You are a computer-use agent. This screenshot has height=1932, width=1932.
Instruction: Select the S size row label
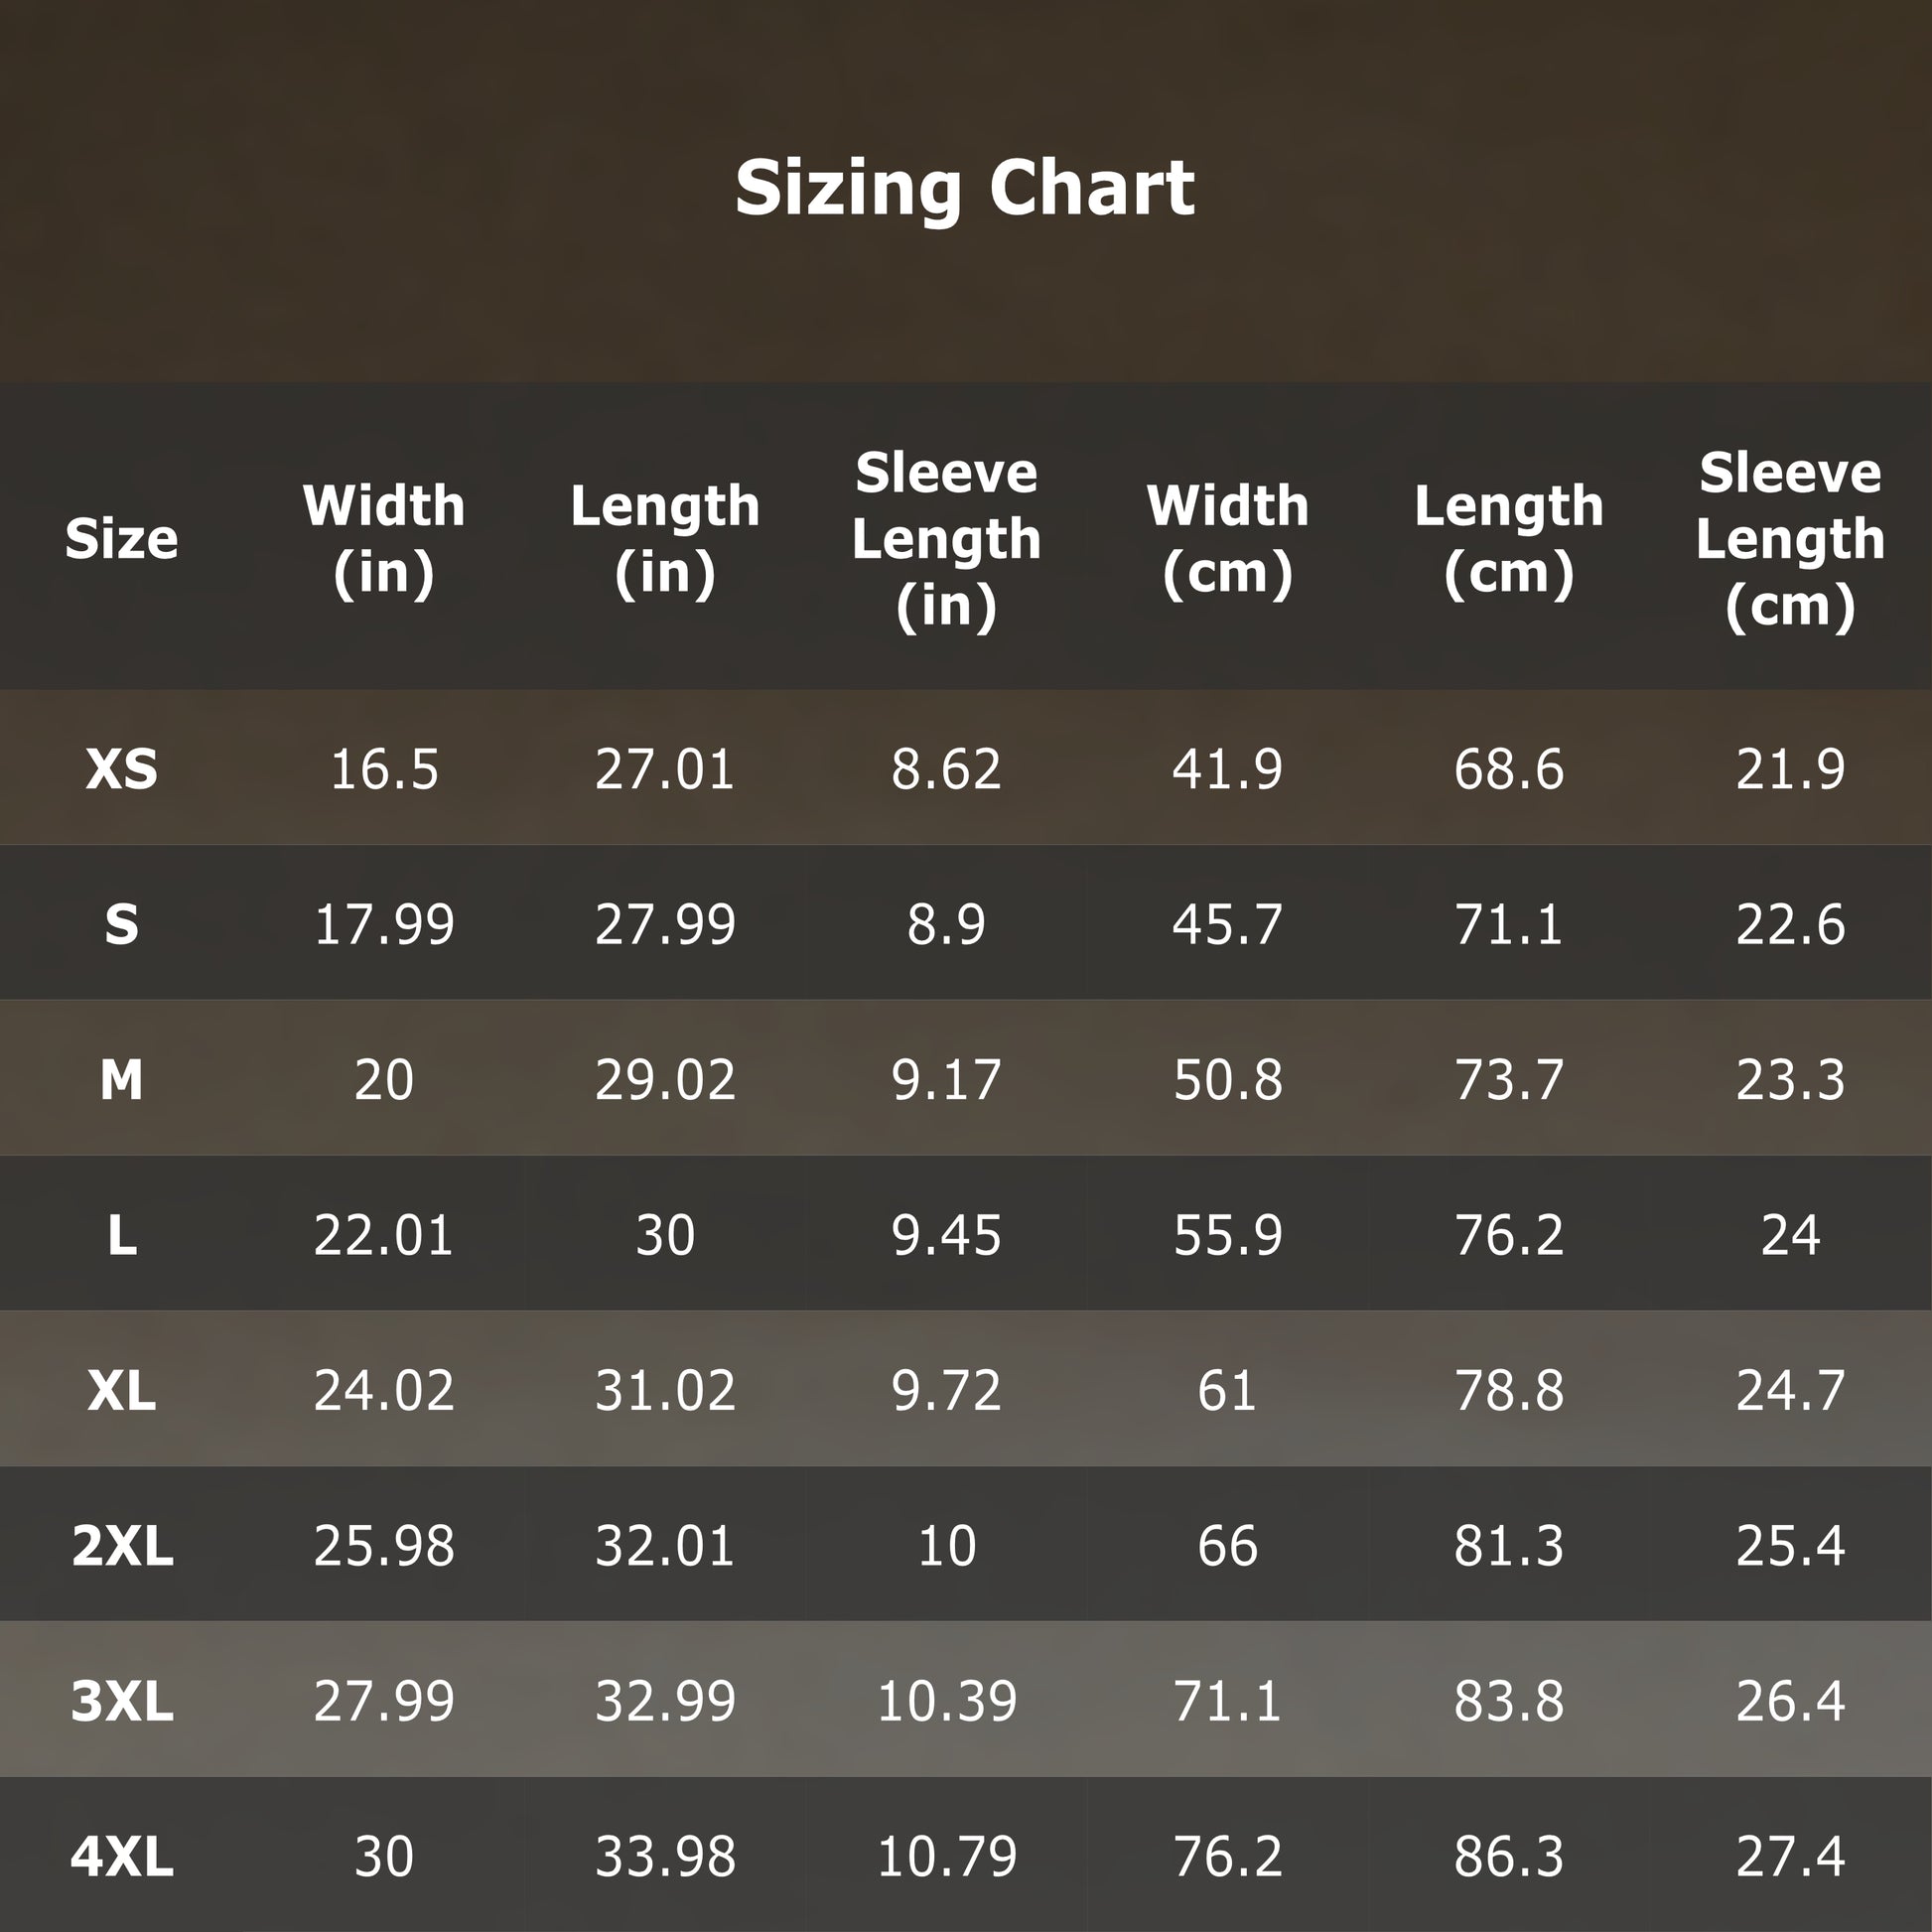pyautogui.click(x=121, y=924)
